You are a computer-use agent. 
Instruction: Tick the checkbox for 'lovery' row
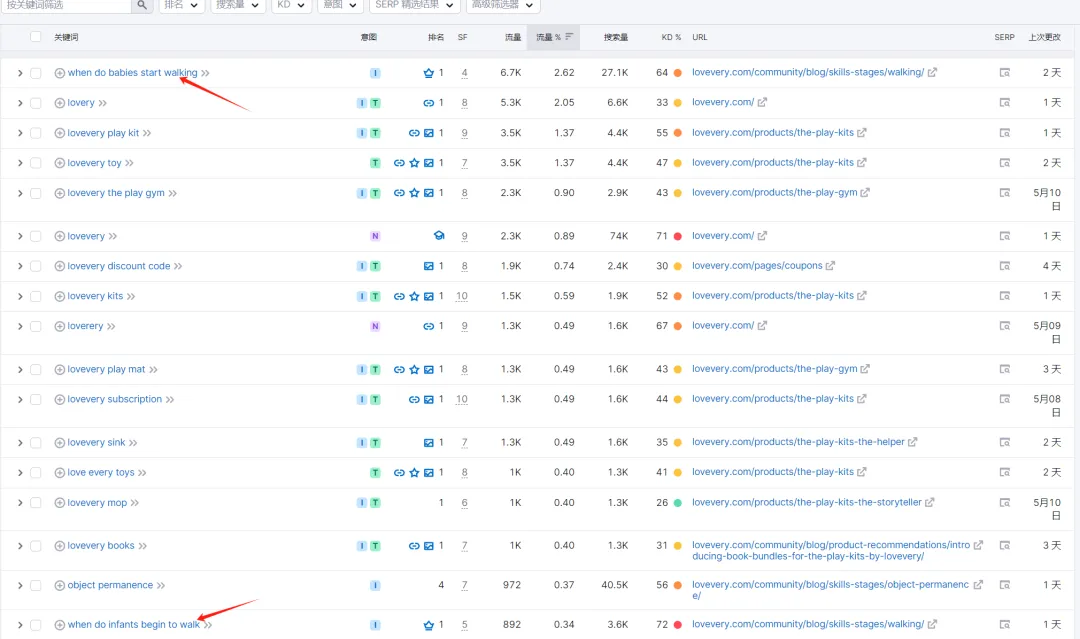tap(35, 103)
